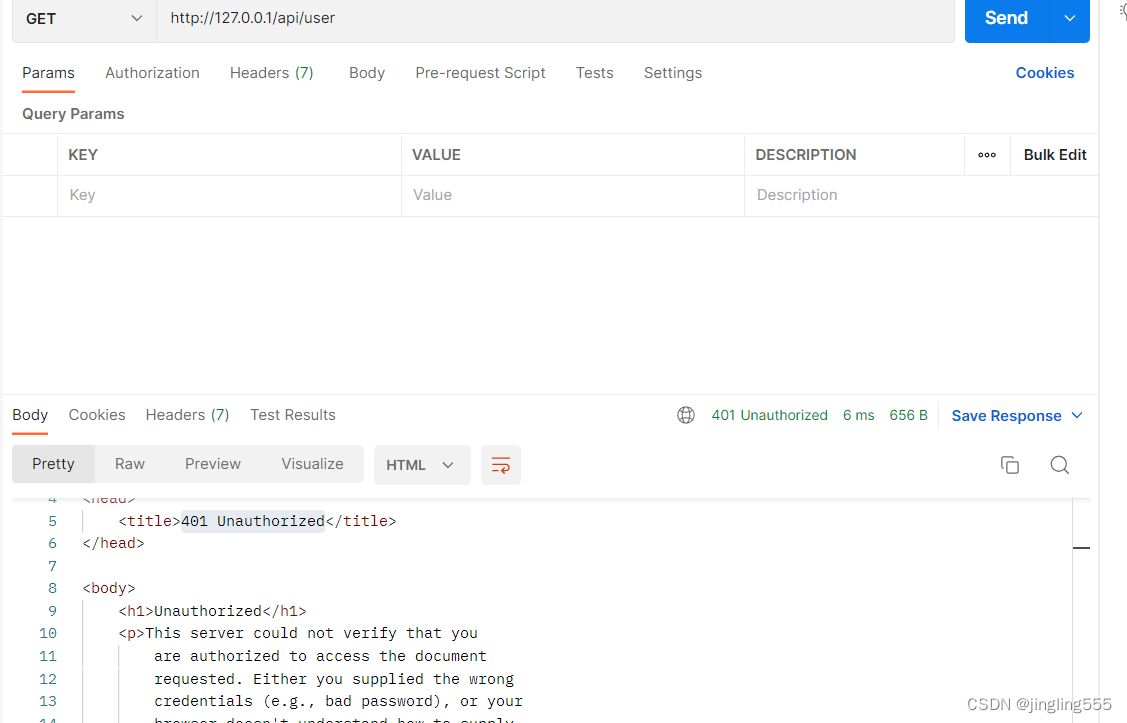Viewport: 1127px width, 723px height.
Task: Toggle line wrapping in response body
Action: click(x=500, y=464)
